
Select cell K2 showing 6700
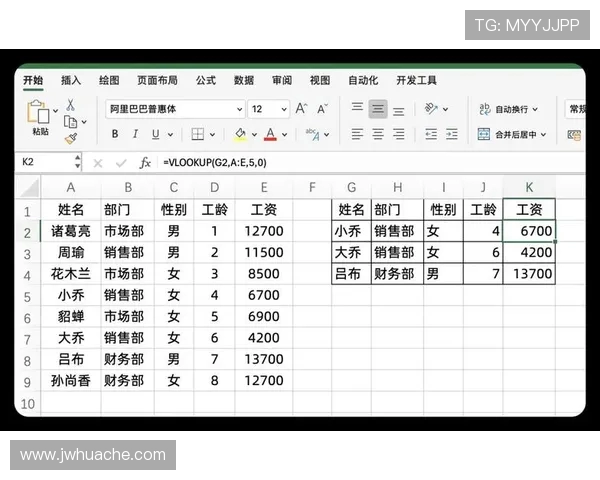pos(529,231)
